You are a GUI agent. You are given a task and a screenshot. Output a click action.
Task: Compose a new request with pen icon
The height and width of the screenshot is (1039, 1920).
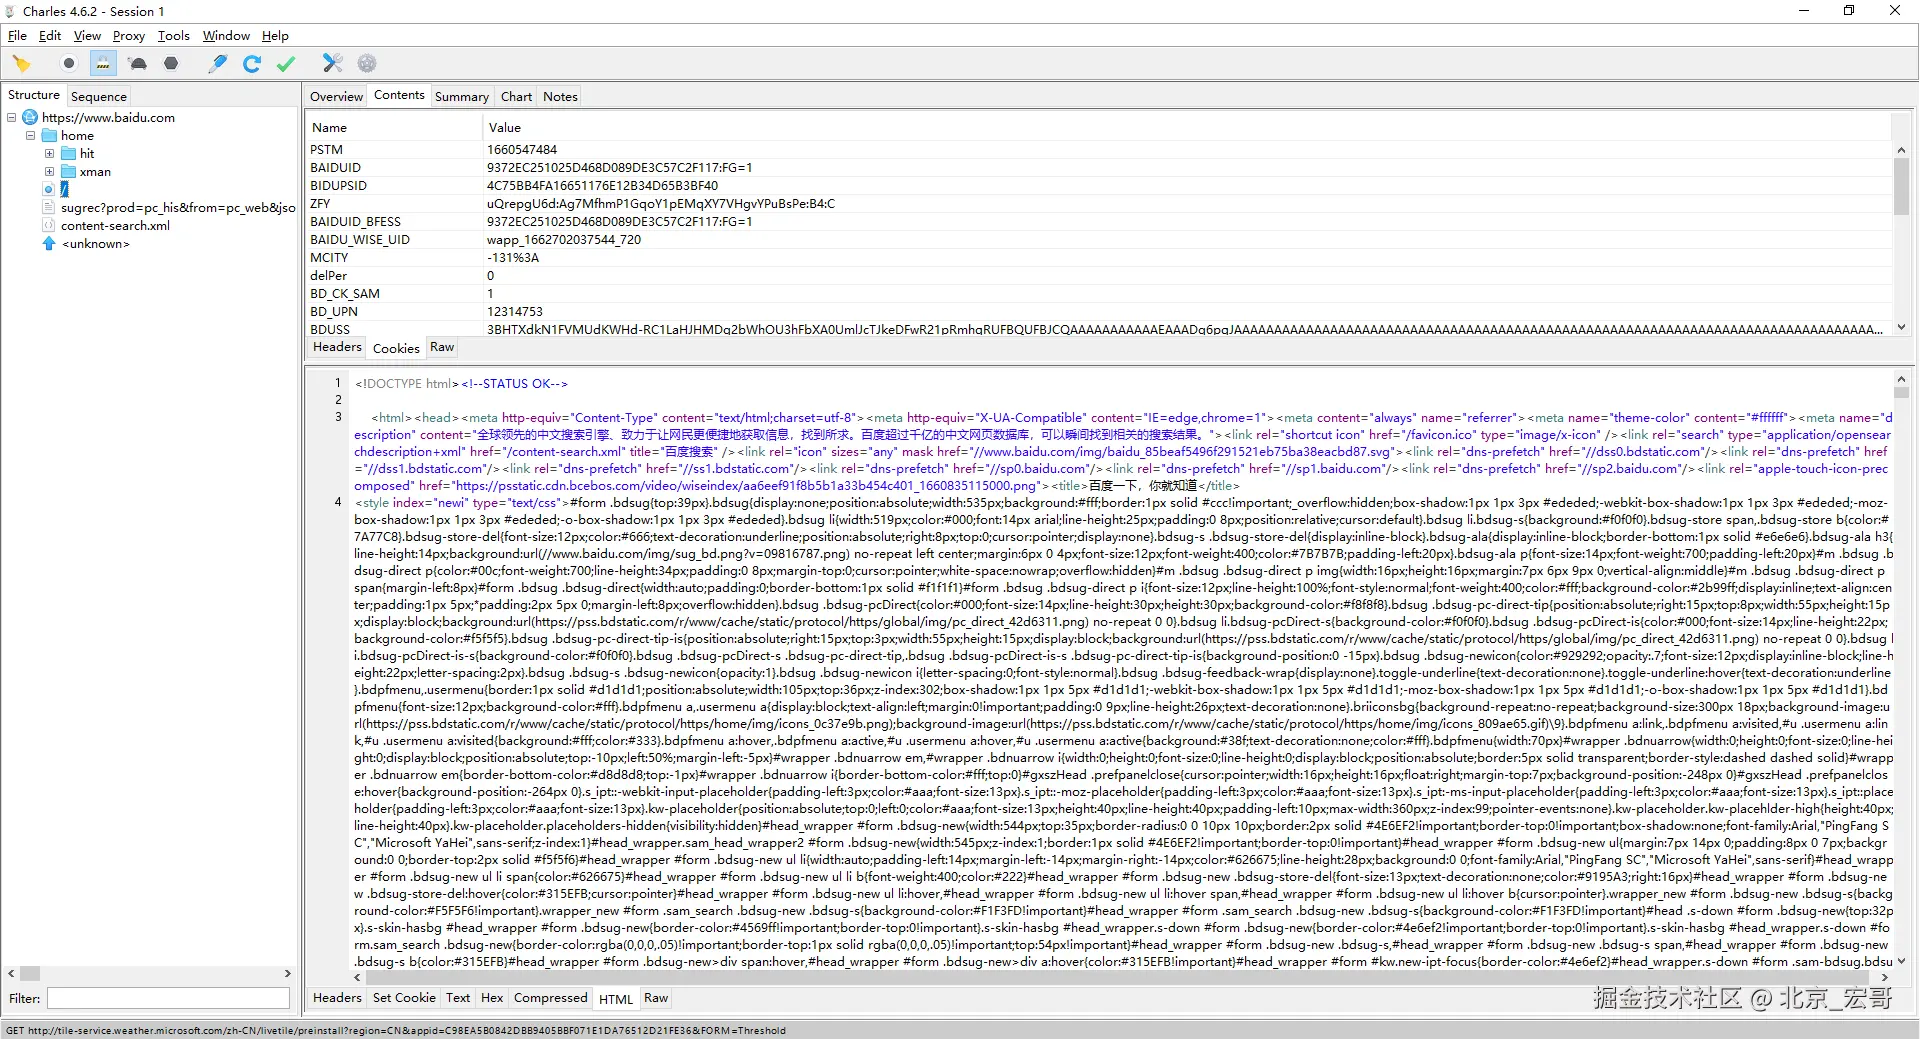tap(218, 64)
